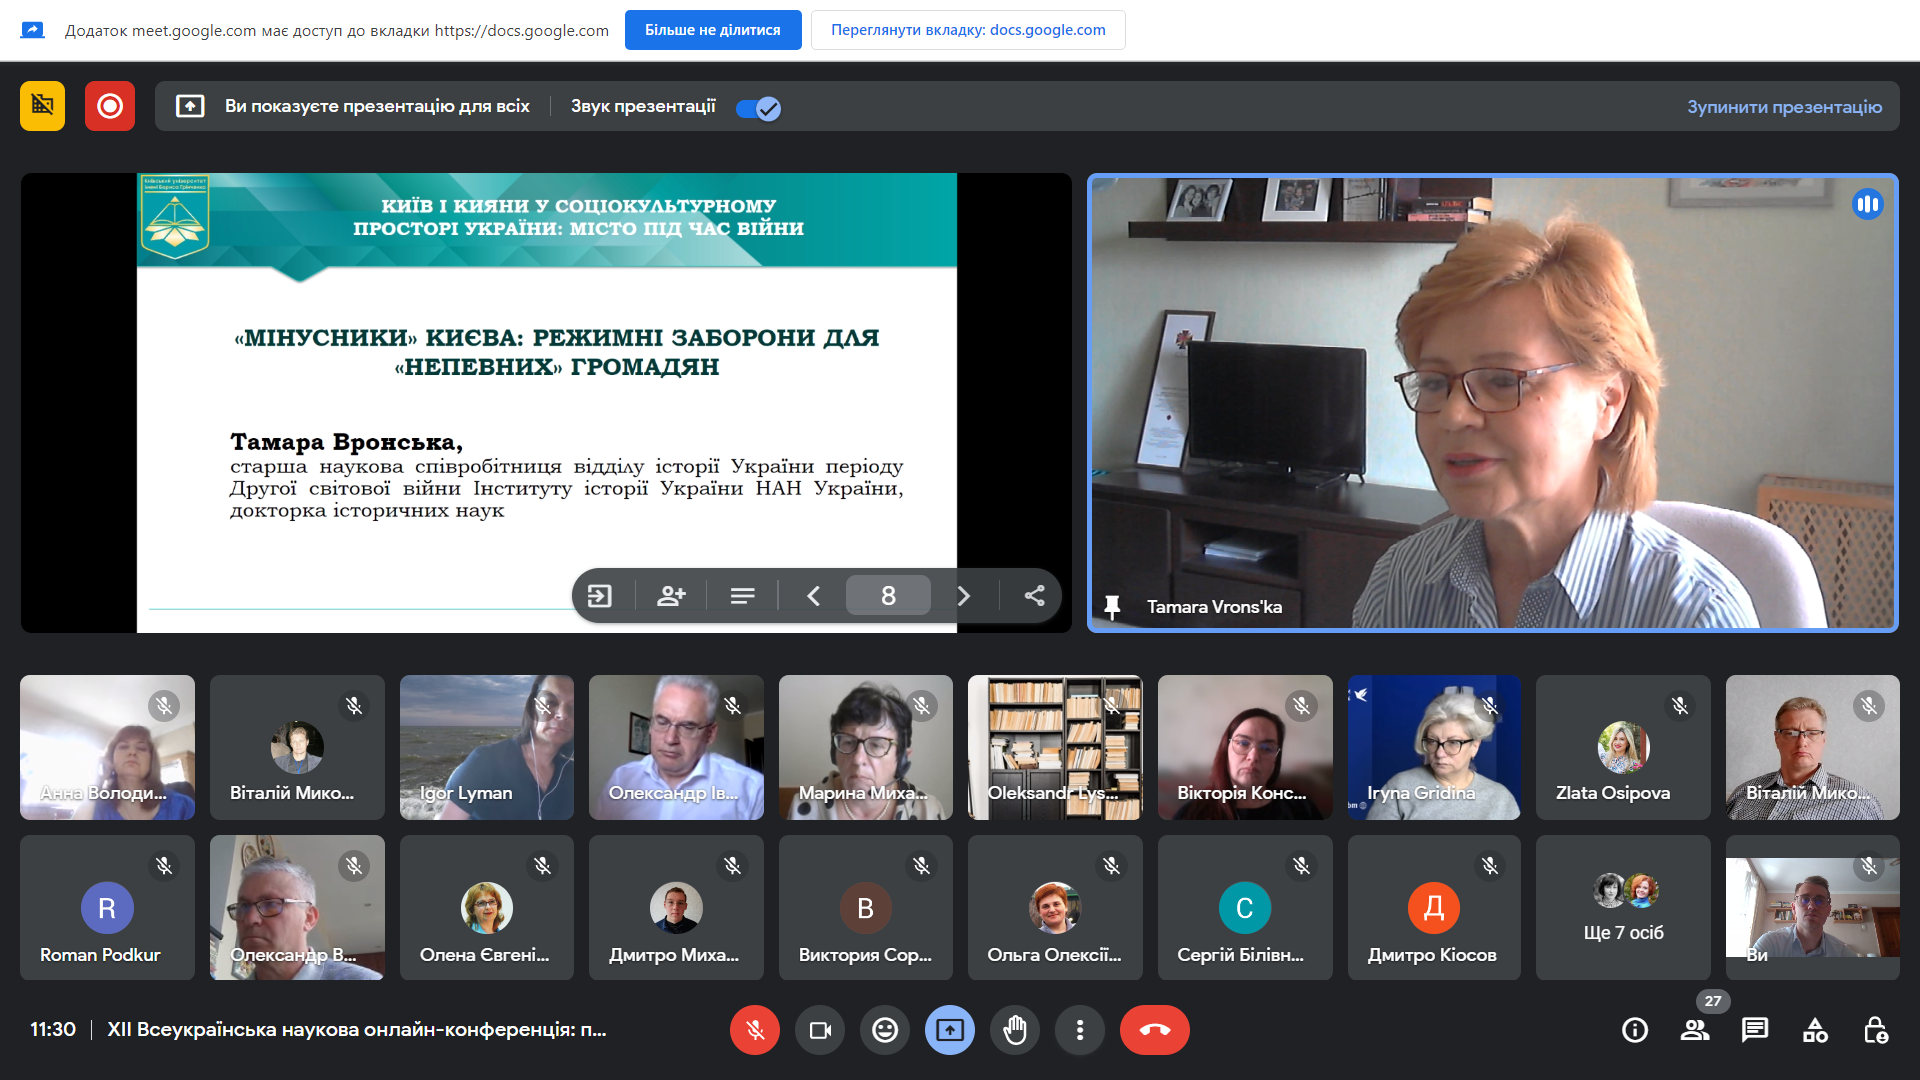Open the more options three-dot menu

coord(1080,1030)
